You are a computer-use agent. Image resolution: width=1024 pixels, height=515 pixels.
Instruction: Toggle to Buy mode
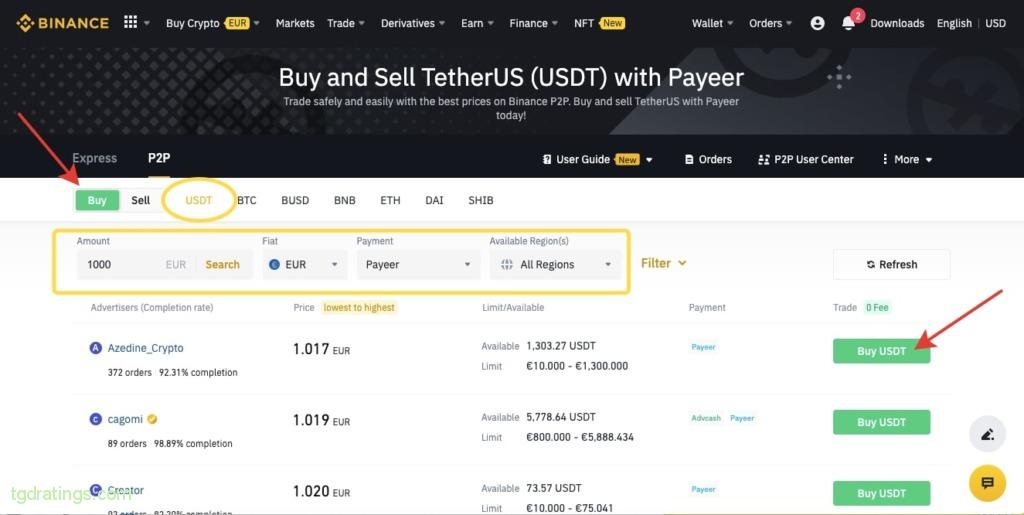point(97,200)
